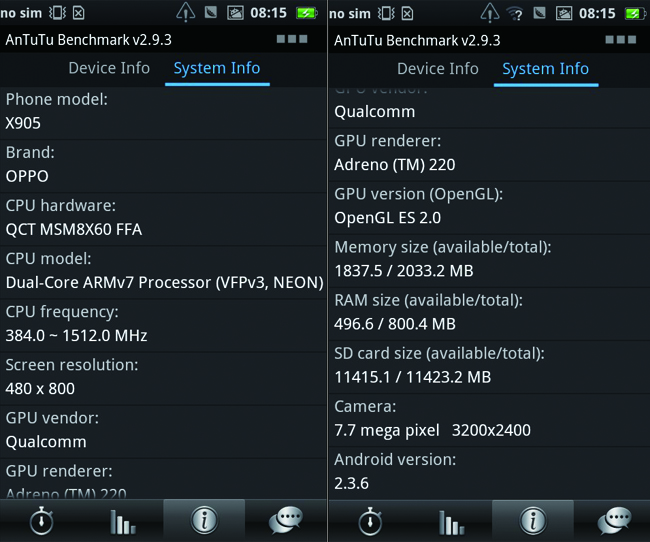The height and width of the screenshot is (542, 650).
Task: Tap Qualcomm GPU vendor in right screen
Action: click(375, 112)
